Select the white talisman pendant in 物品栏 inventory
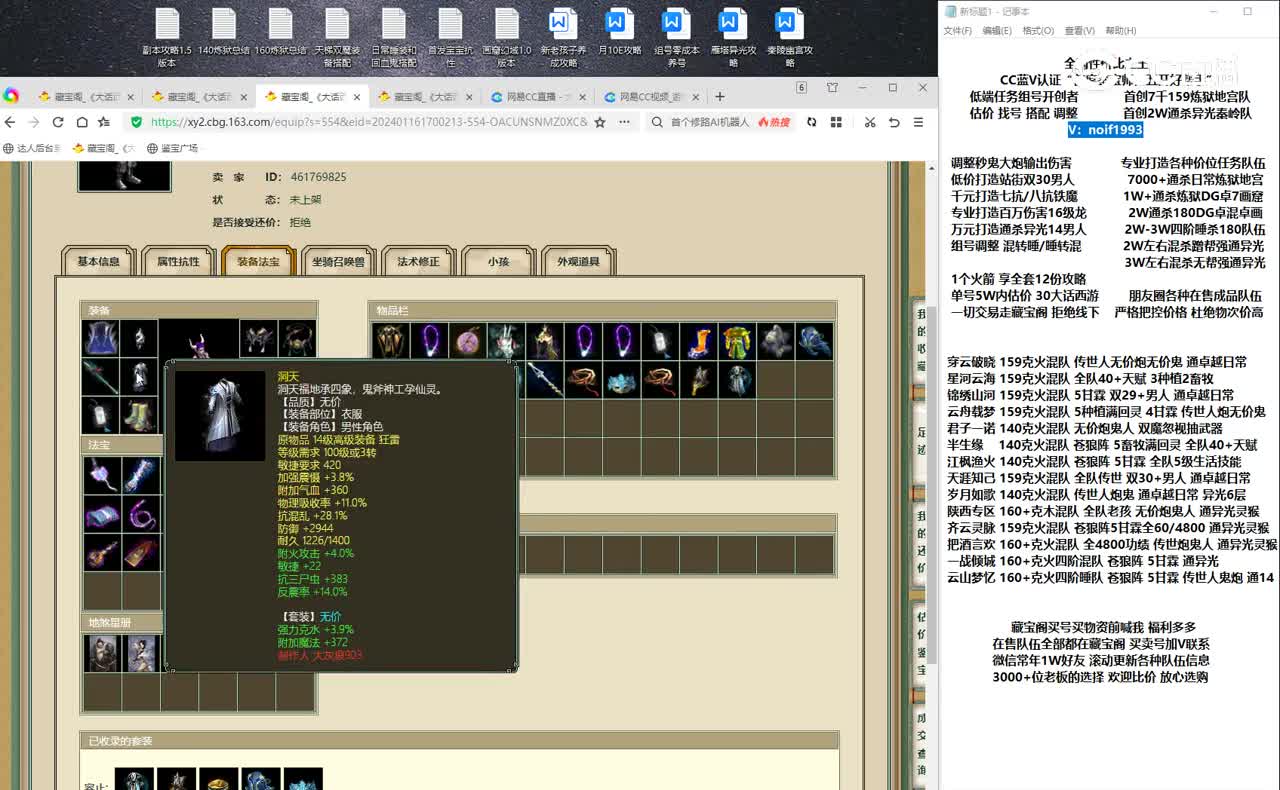The image size is (1280, 790). pyautogui.click(x=659, y=341)
